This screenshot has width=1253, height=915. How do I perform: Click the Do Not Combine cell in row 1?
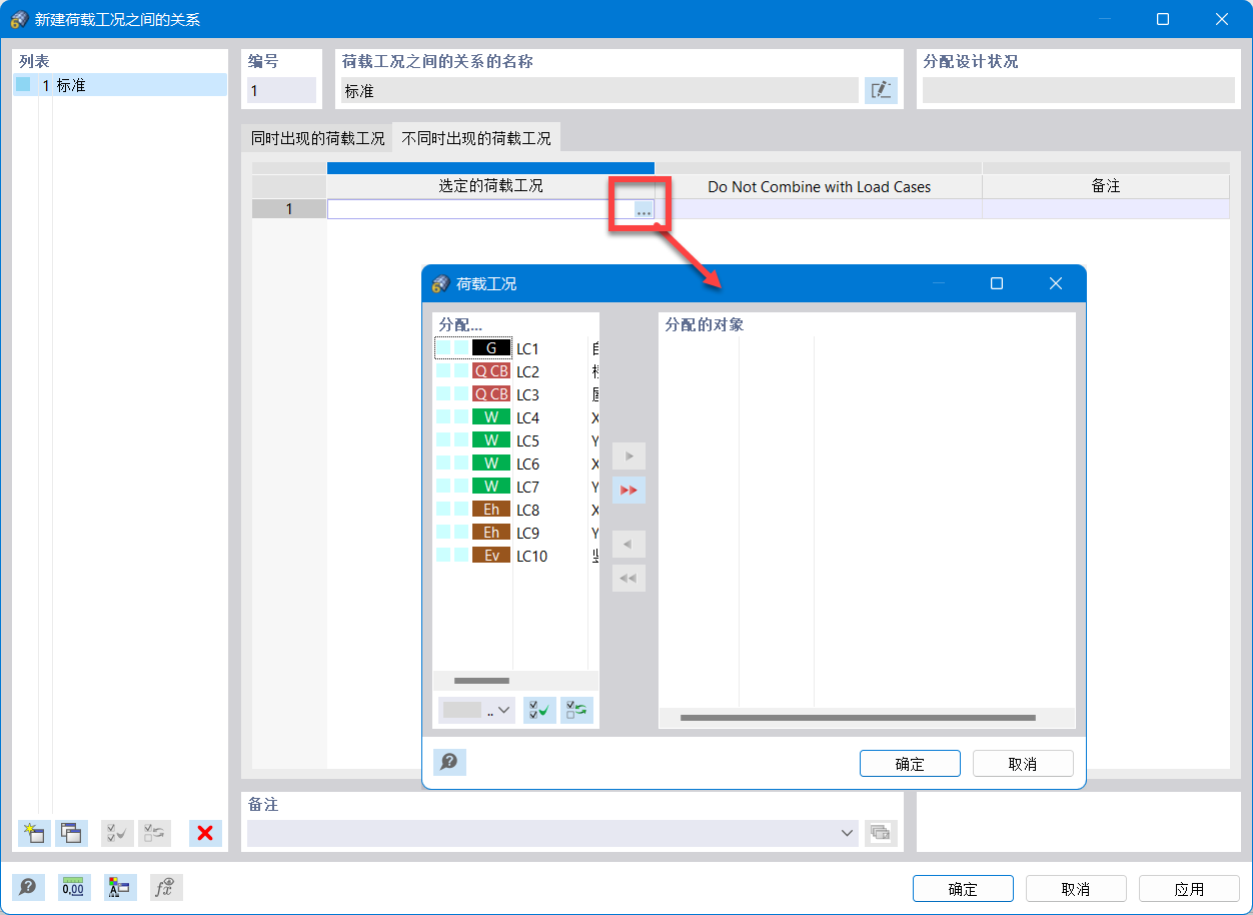pos(819,209)
